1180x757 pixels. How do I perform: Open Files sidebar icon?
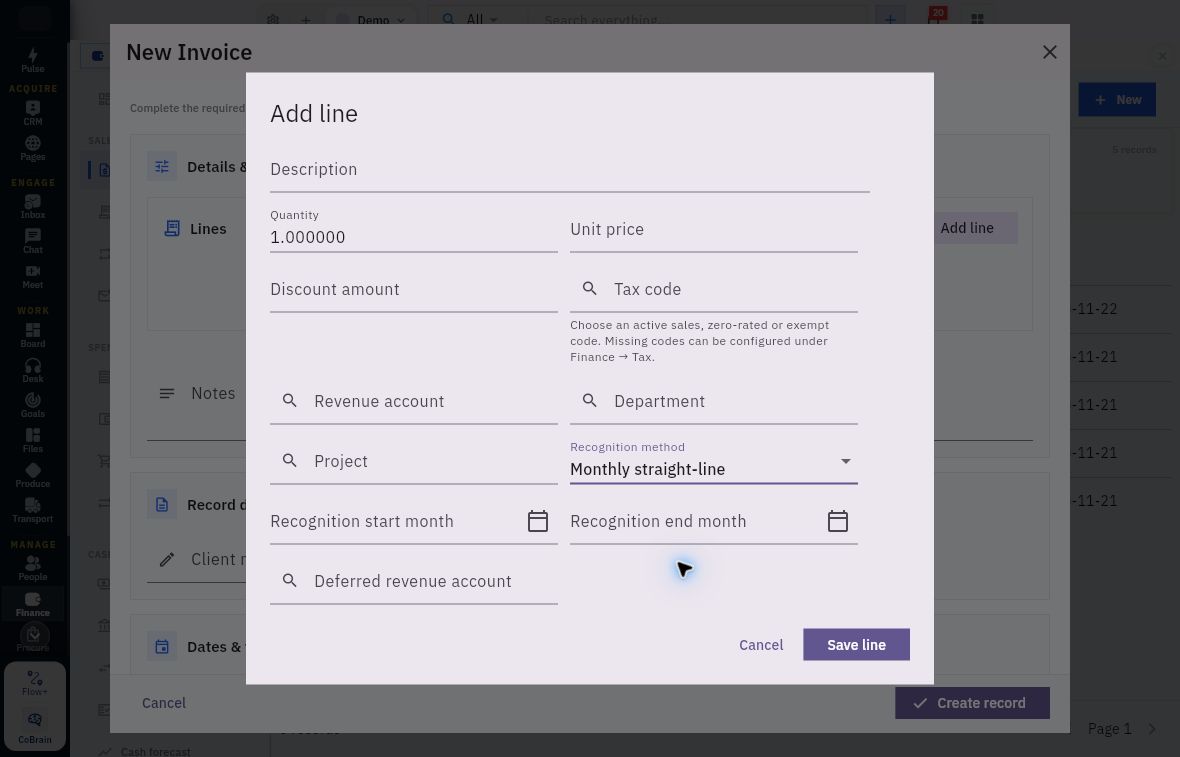pyautogui.click(x=32, y=440)
